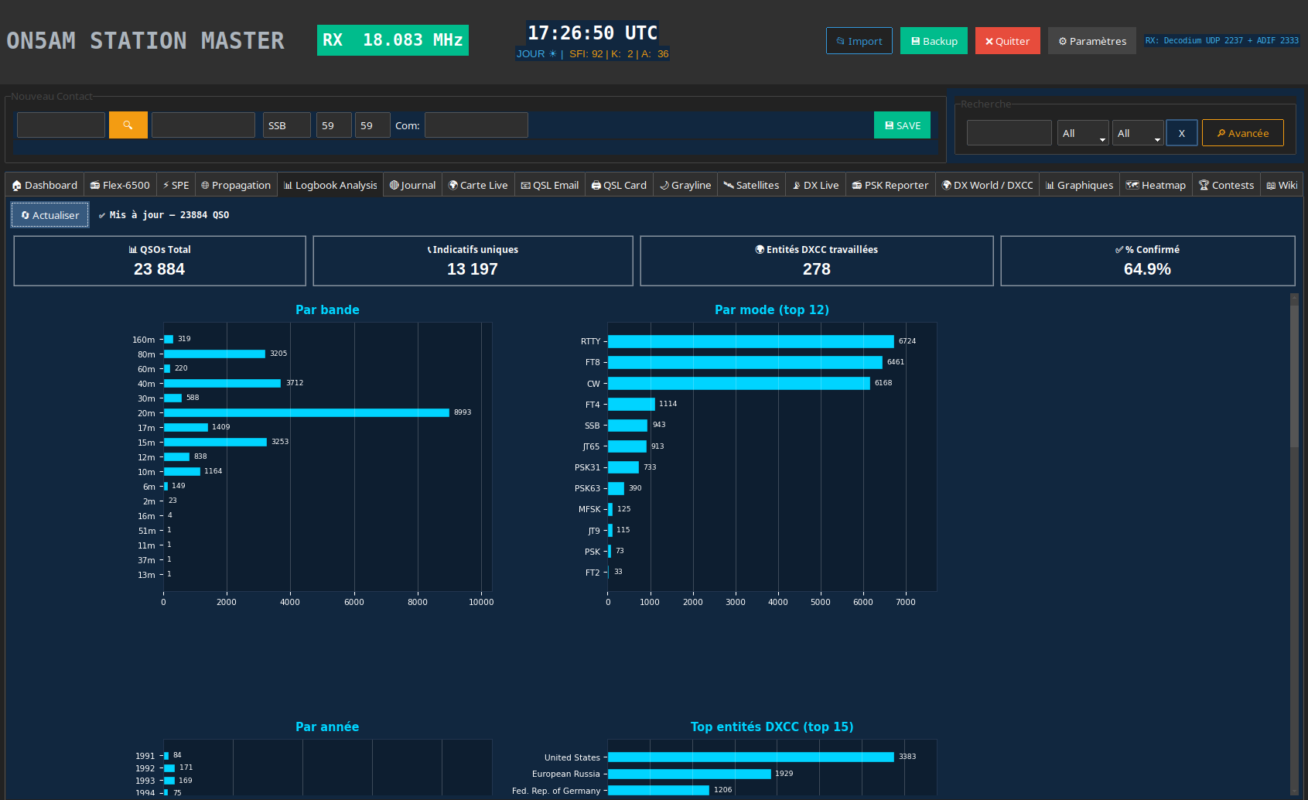
Task: Open the Journal tab
Action: [x=413, y=185]
